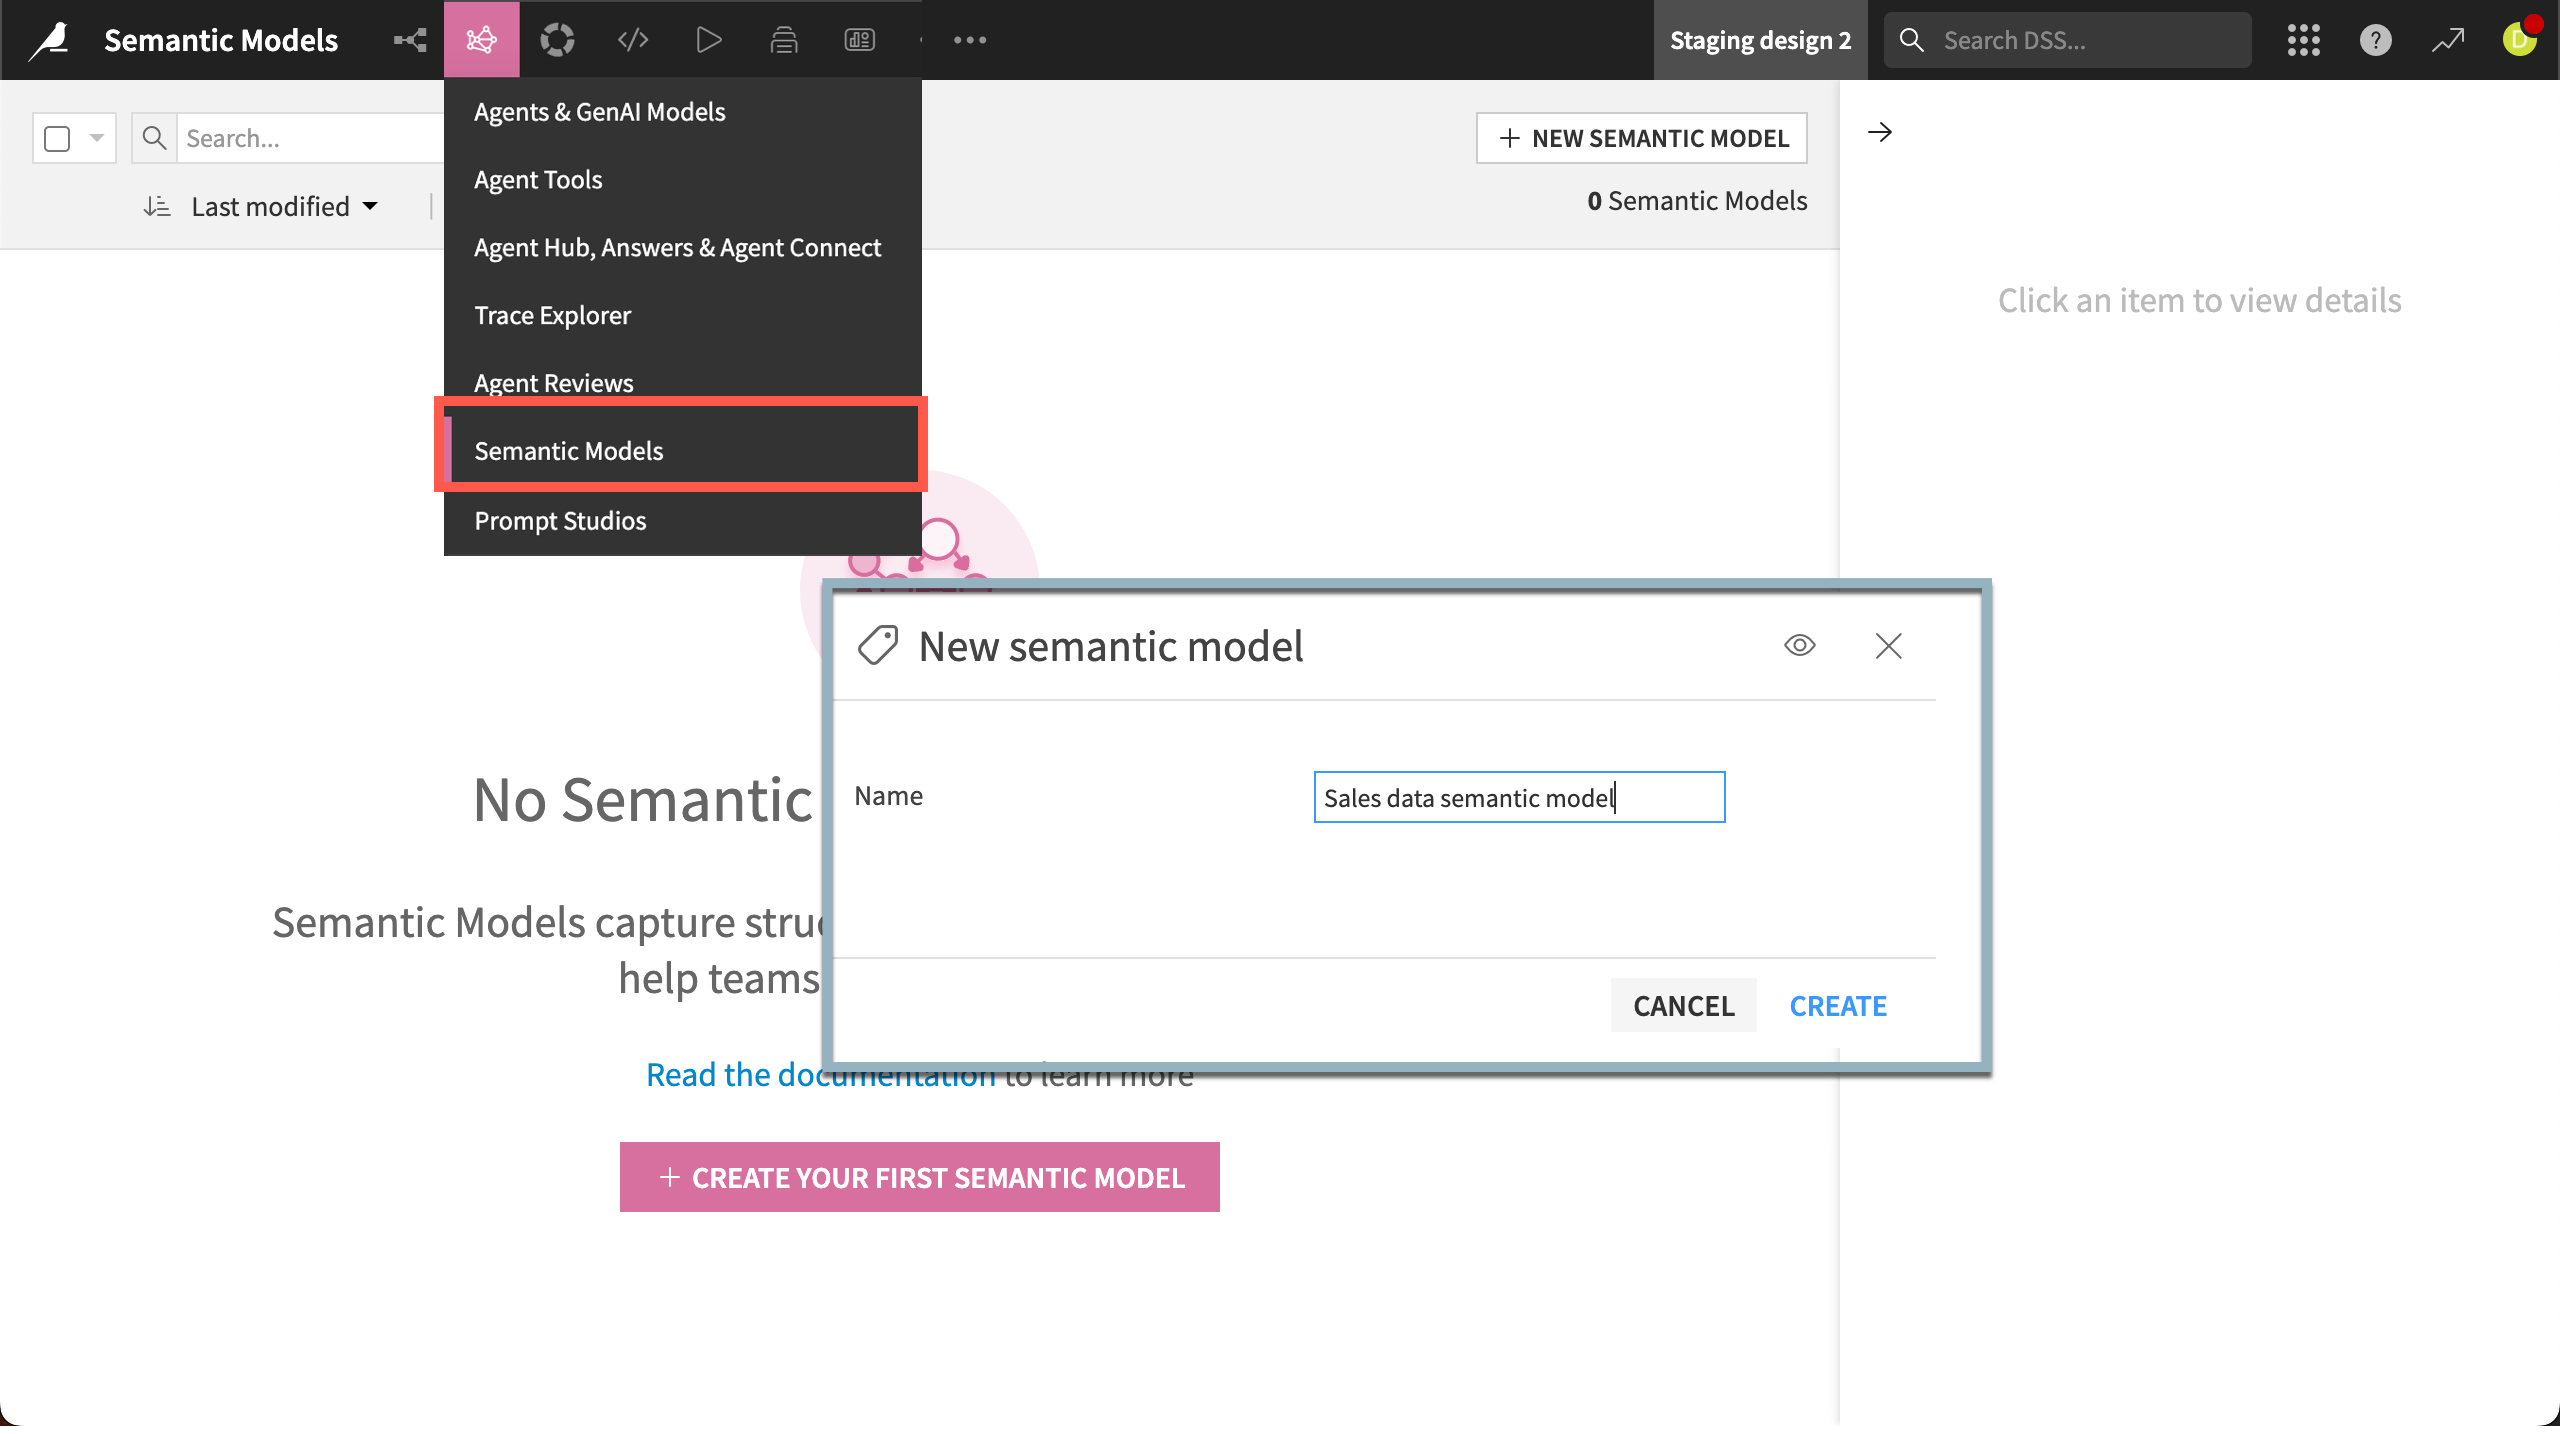The image size is (2560, 1434).
Task: Select Semantic Models from the menu
Action: tap(568, 450)
